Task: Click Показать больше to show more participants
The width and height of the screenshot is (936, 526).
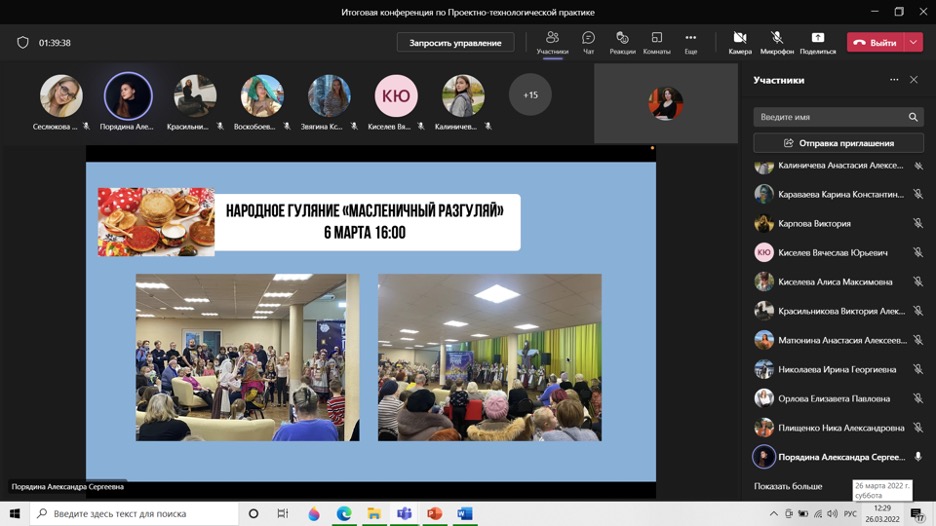Action: [788, 486]
